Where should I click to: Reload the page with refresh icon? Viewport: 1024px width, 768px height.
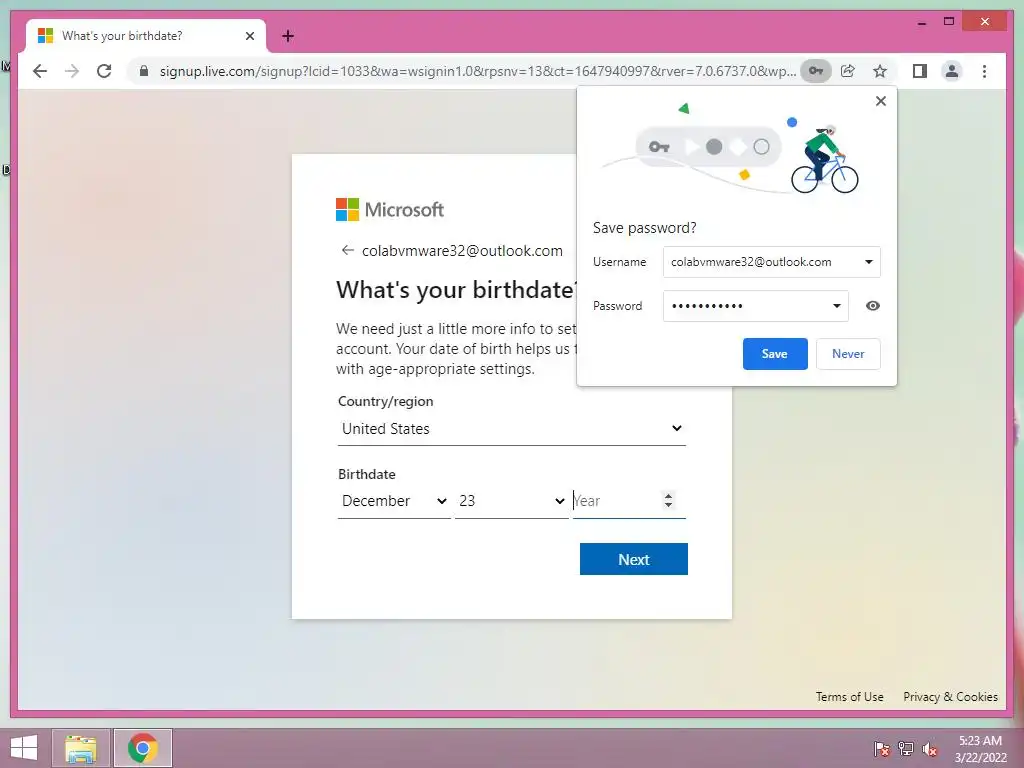pyautogui.click(x=104, y=71)
